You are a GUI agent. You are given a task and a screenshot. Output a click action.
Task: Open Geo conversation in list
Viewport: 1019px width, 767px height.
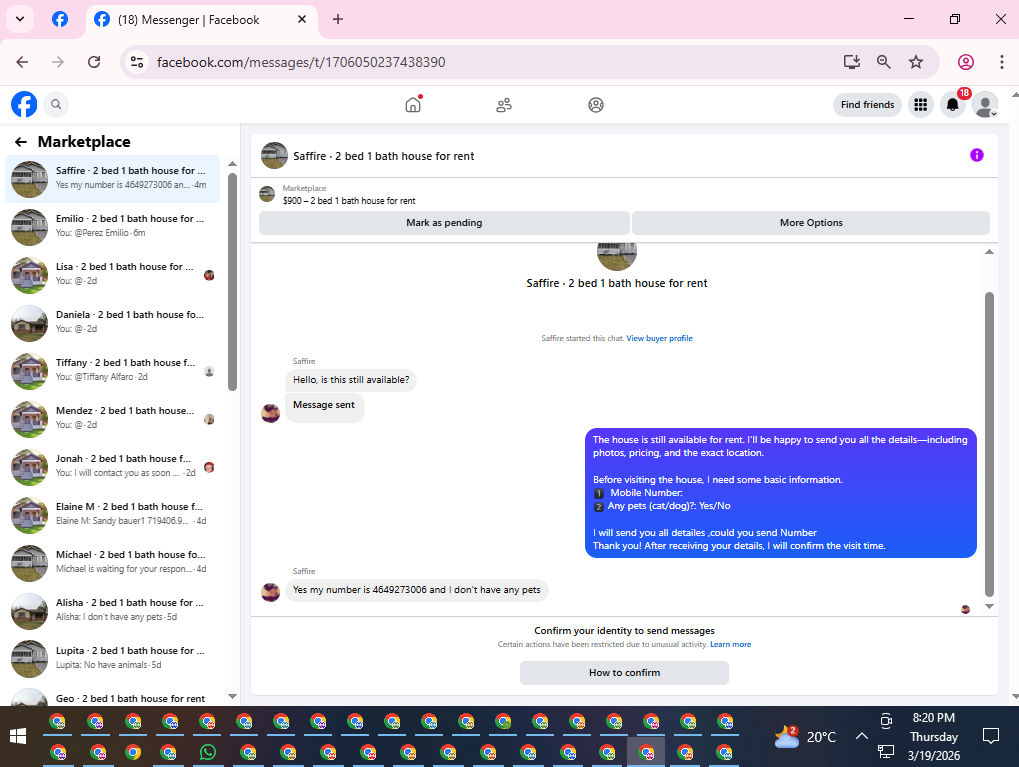point(112,696)
